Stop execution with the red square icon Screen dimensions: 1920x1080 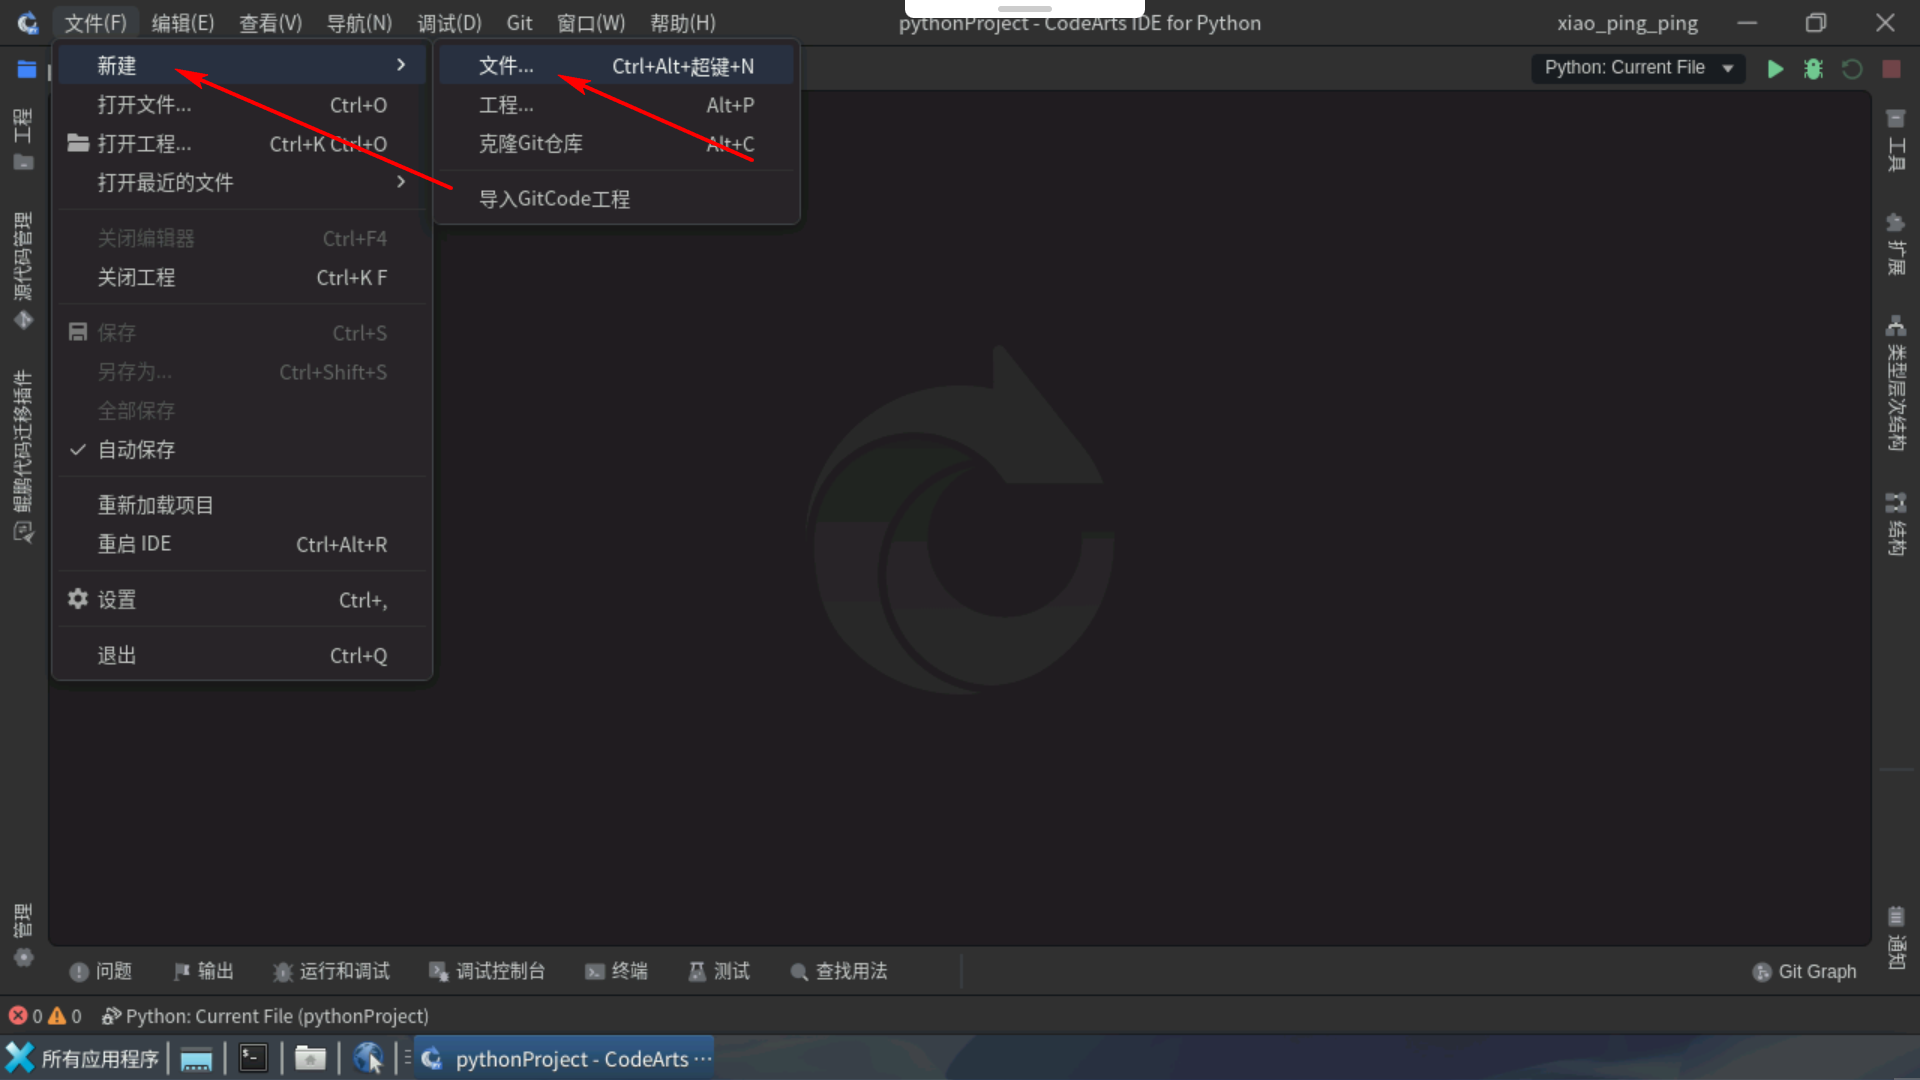(x=1891, y=69)
